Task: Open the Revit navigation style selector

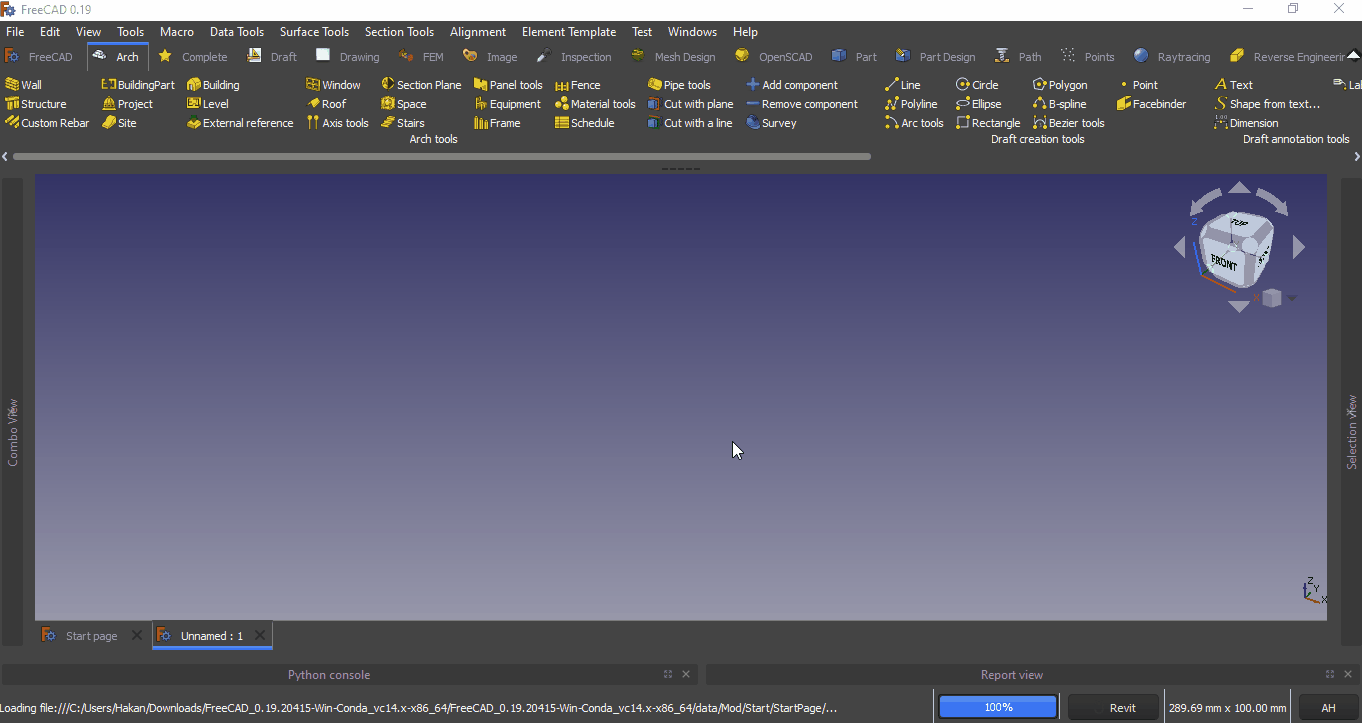Action: [x=1113, y=707]
